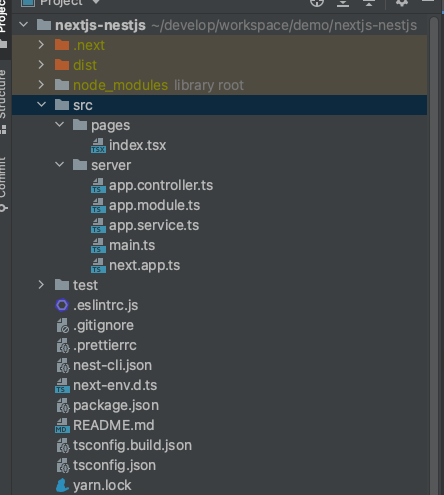Click the TS icon of app.service.ts
The height and width of the screenshot is (495, 444).
[98, 226]
